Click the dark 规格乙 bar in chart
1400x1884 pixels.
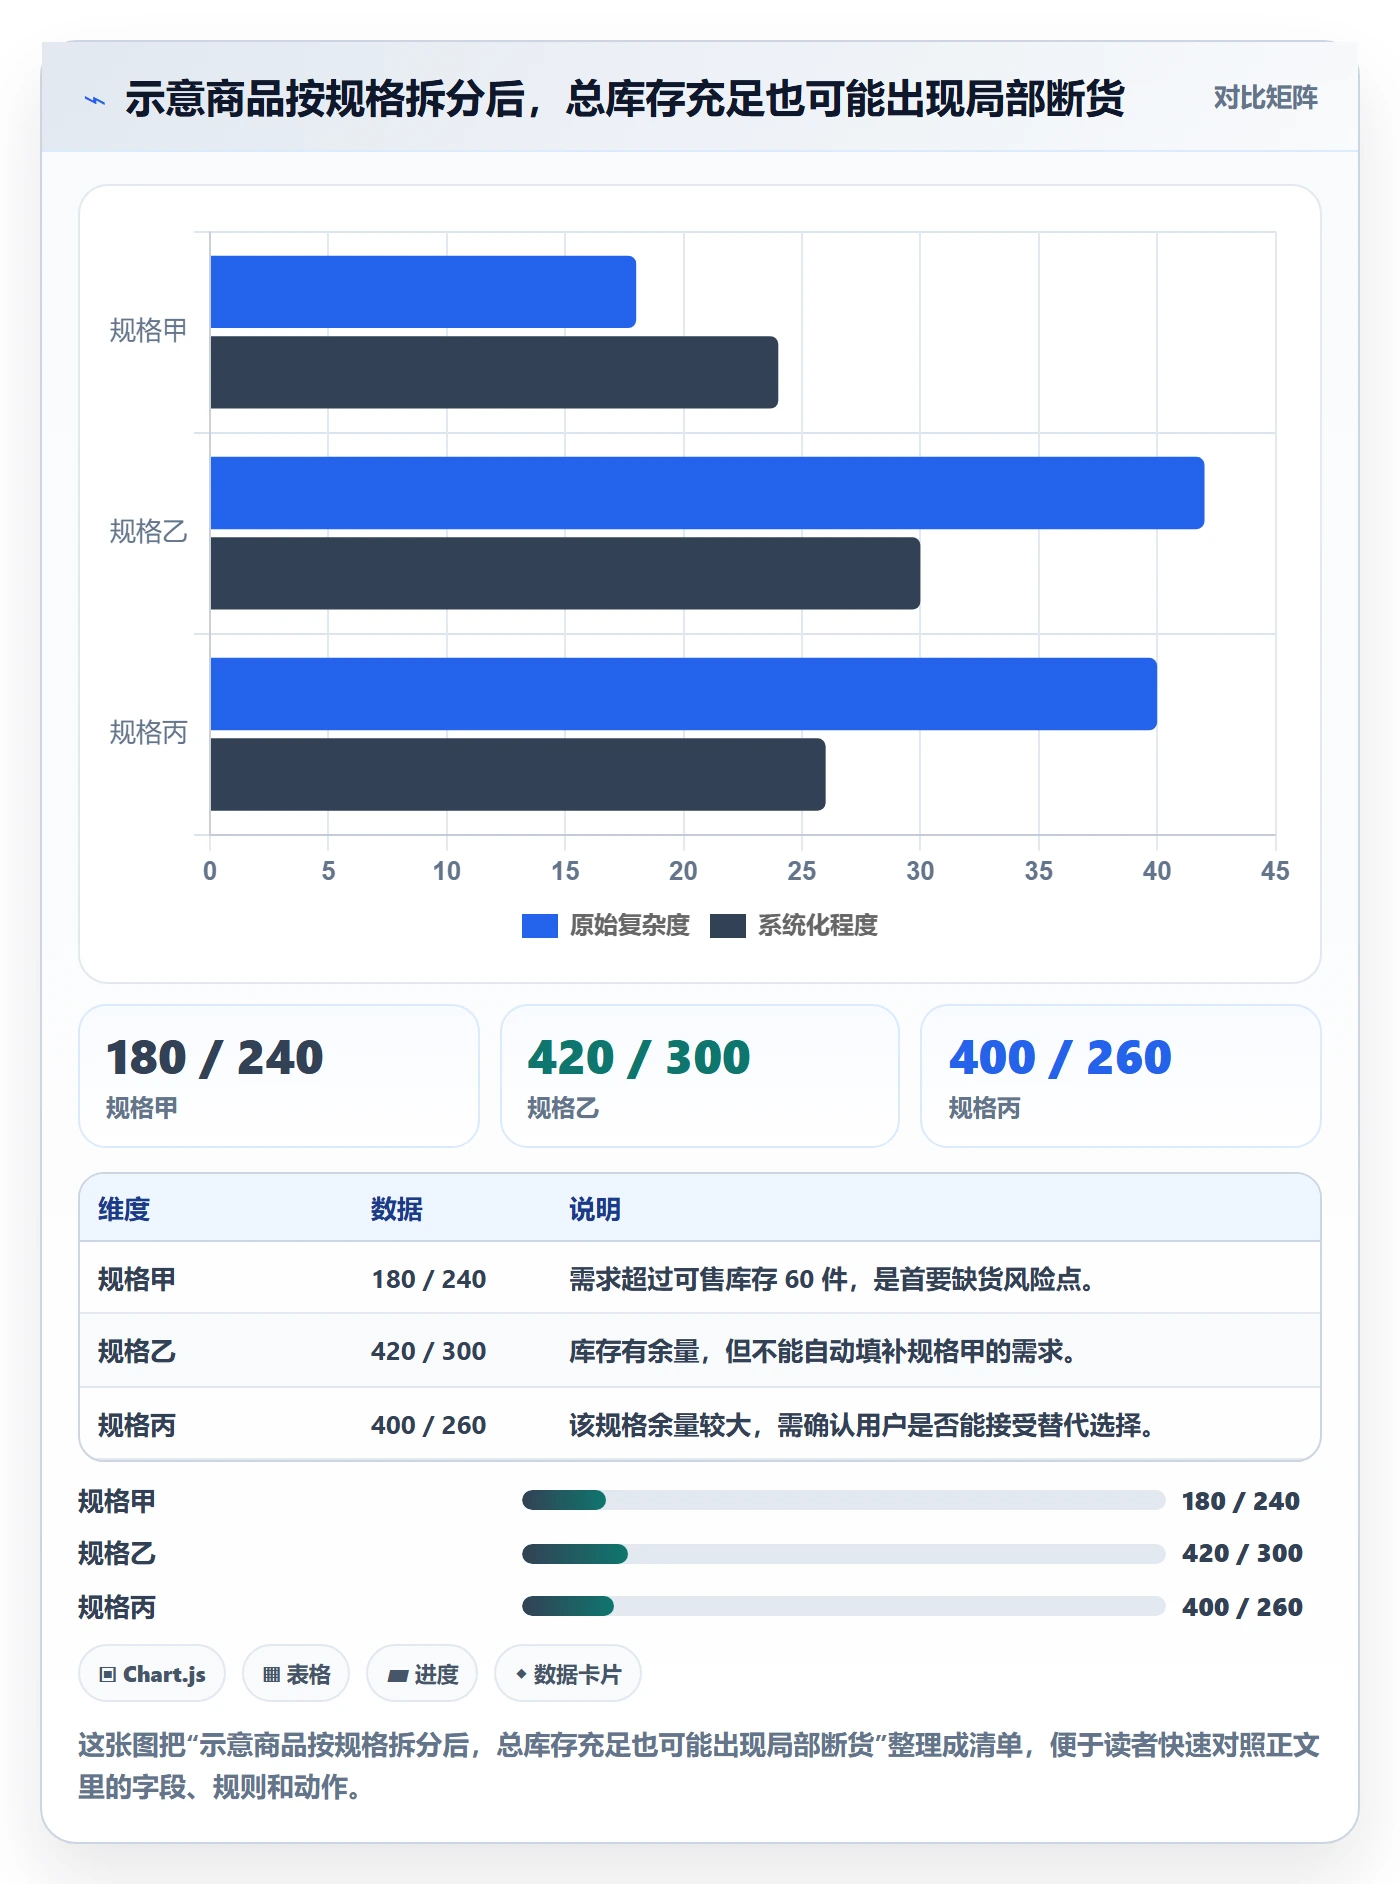click(x=565, y=573)
